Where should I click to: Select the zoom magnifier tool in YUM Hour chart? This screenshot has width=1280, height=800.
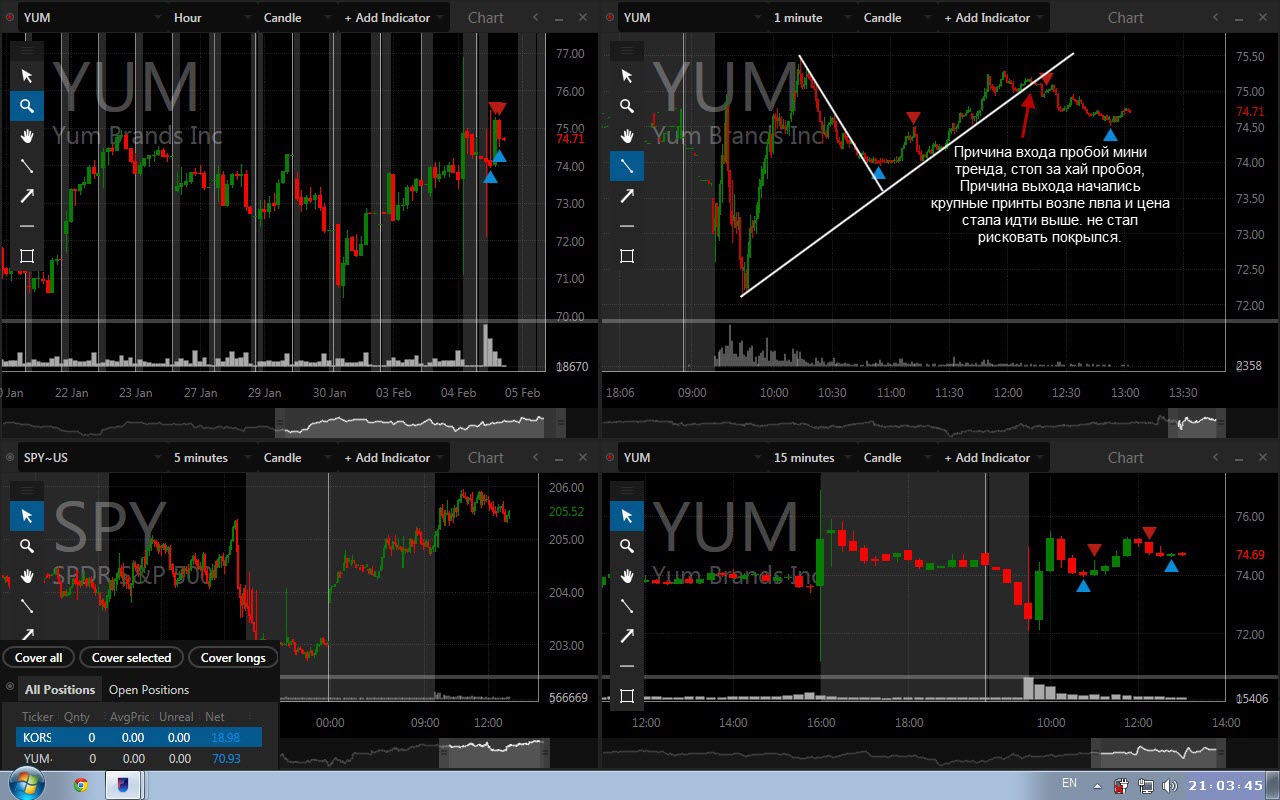[x=27, y=106]
